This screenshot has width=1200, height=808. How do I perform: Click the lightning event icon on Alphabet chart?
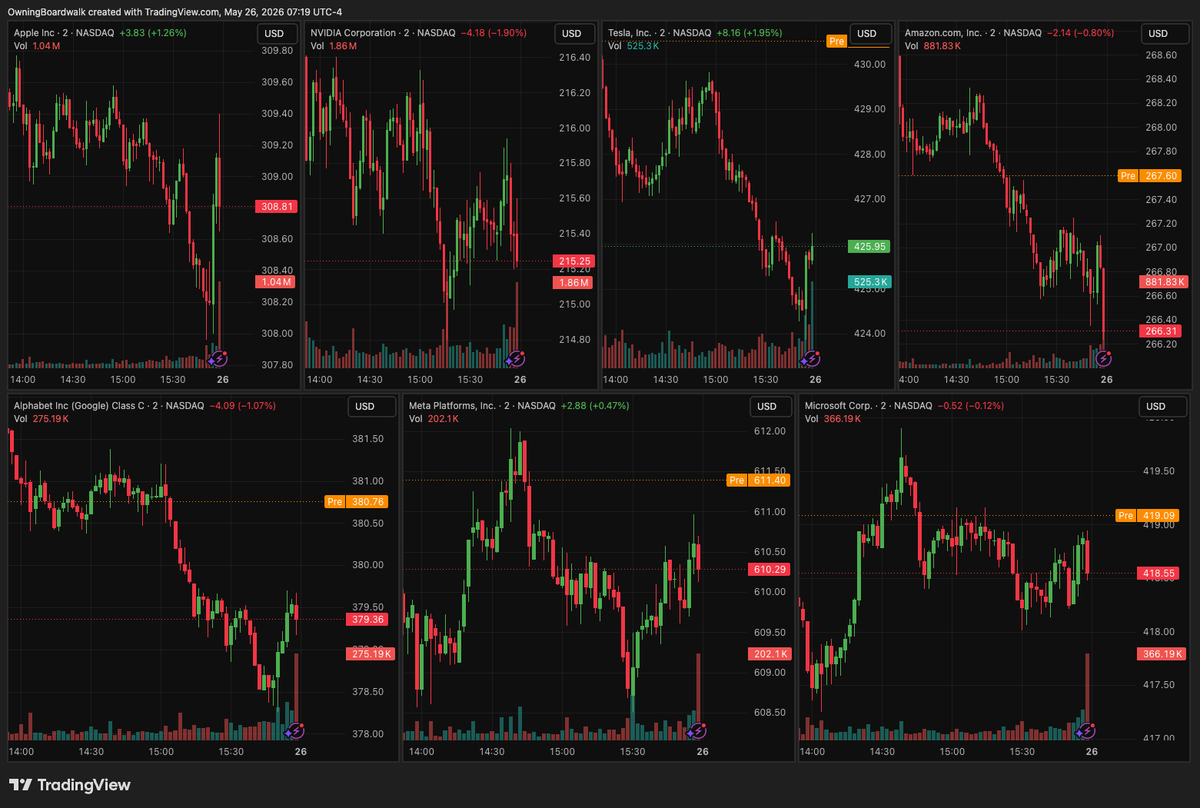pyautogui.click(x=294, y=731)
